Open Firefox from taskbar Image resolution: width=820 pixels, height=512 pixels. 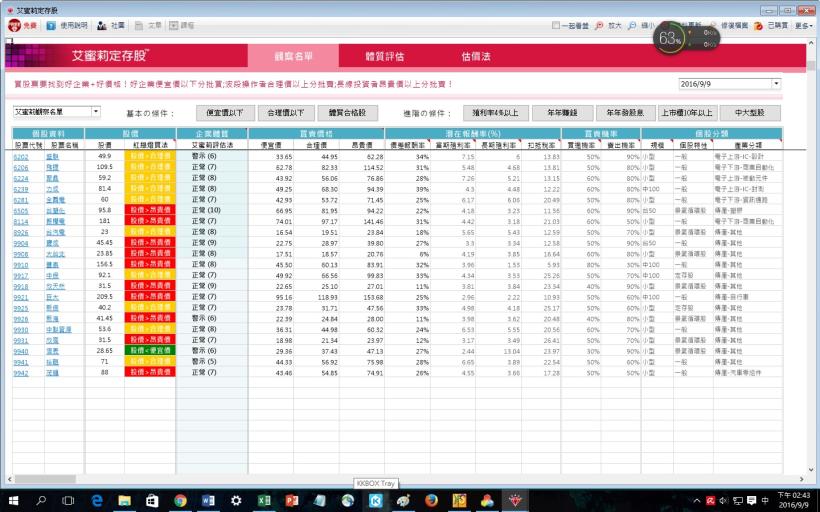click(x=431, y=500)
